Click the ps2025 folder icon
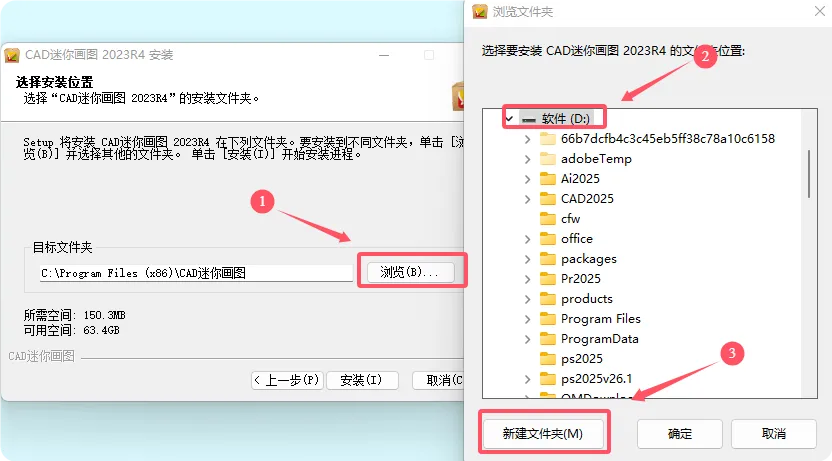The width and height of the screenshot is (832, 461). pyautogui.click(x=548, y=359)
